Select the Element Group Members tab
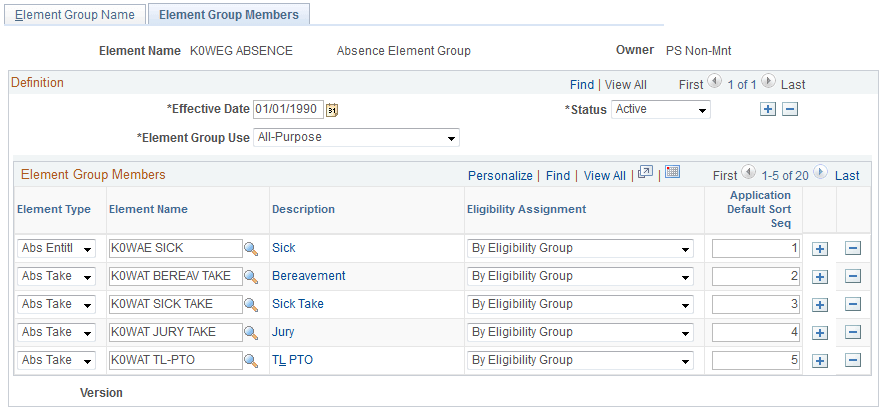 coord(229,14)
